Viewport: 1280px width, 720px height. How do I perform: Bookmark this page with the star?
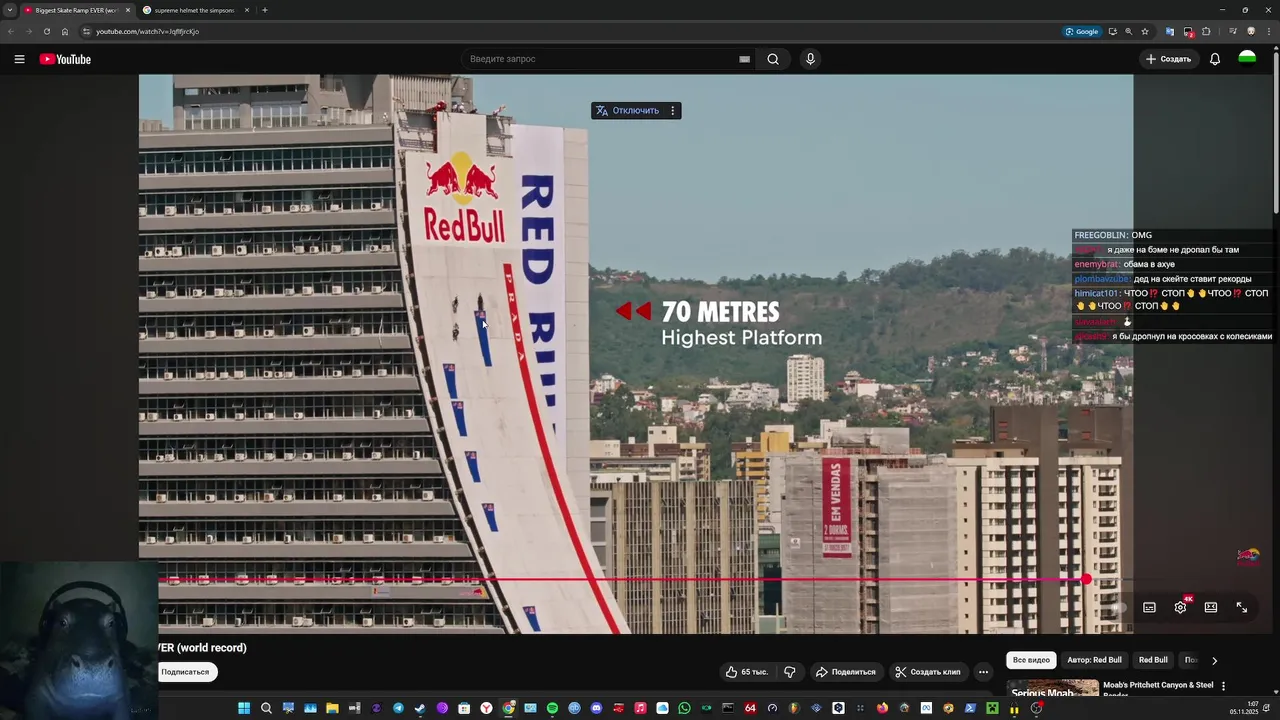pos(1145,31)
